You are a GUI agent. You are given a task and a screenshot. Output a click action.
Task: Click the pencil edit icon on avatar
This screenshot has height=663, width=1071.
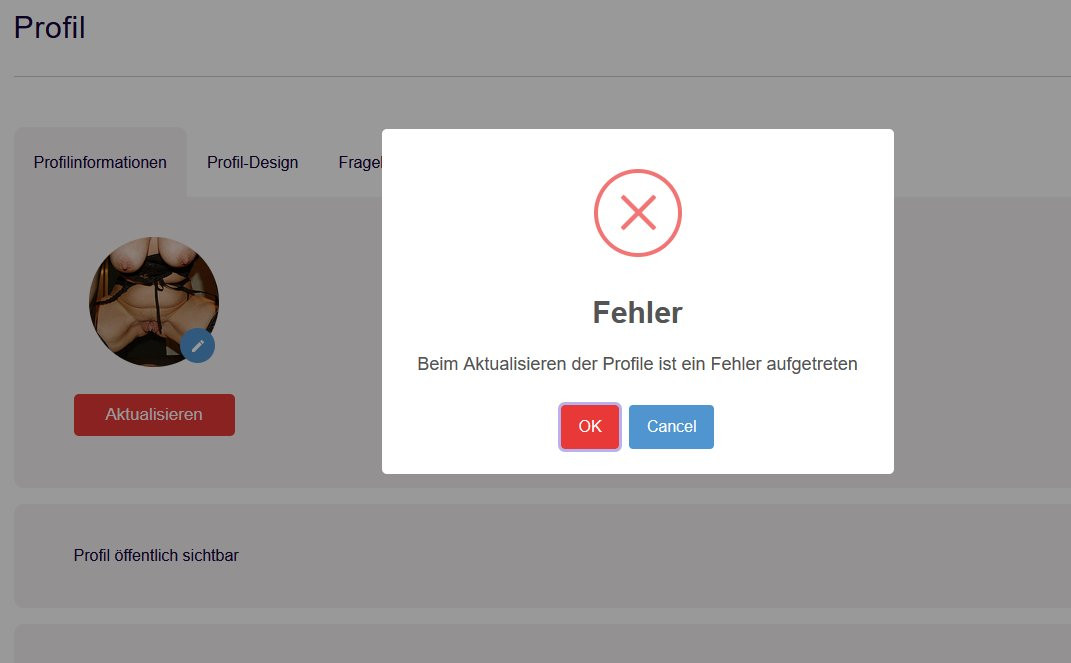click(198, 345)
